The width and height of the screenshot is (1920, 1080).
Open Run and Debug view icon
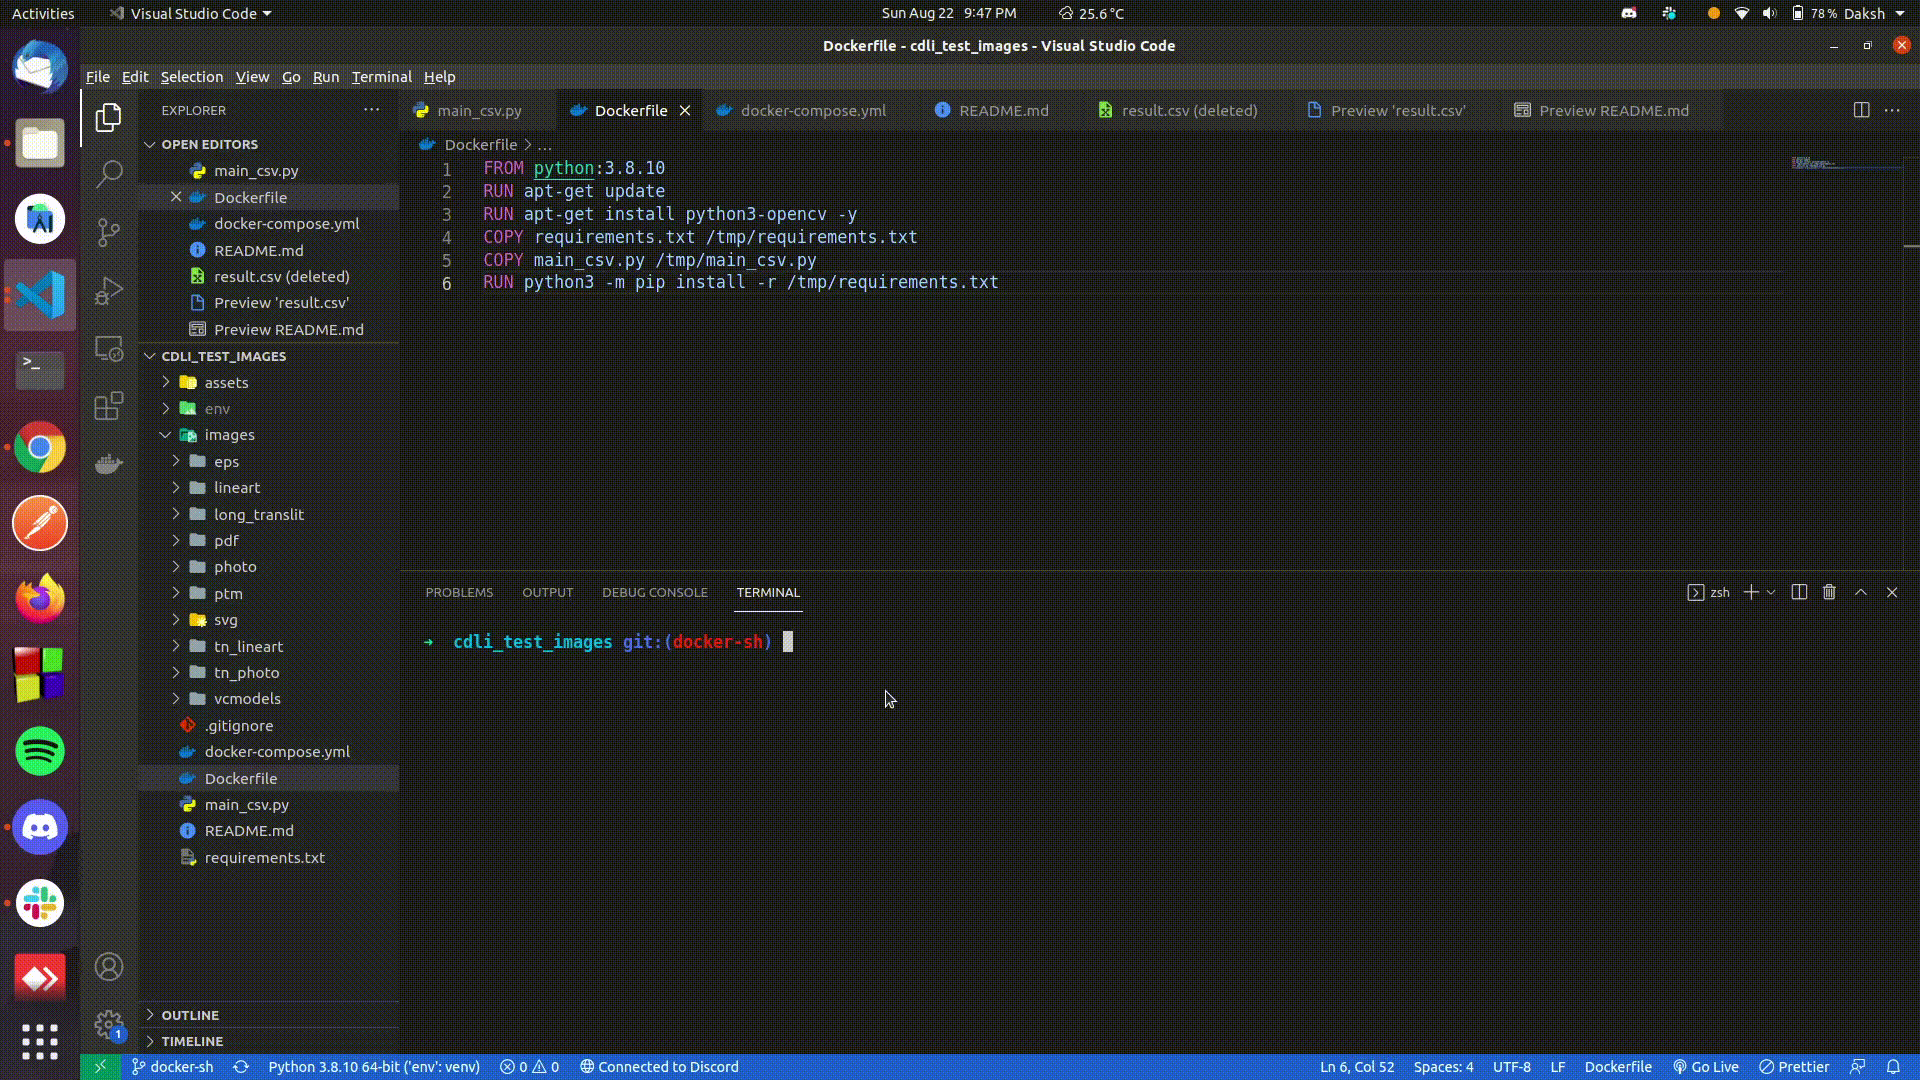click(109, 291)
